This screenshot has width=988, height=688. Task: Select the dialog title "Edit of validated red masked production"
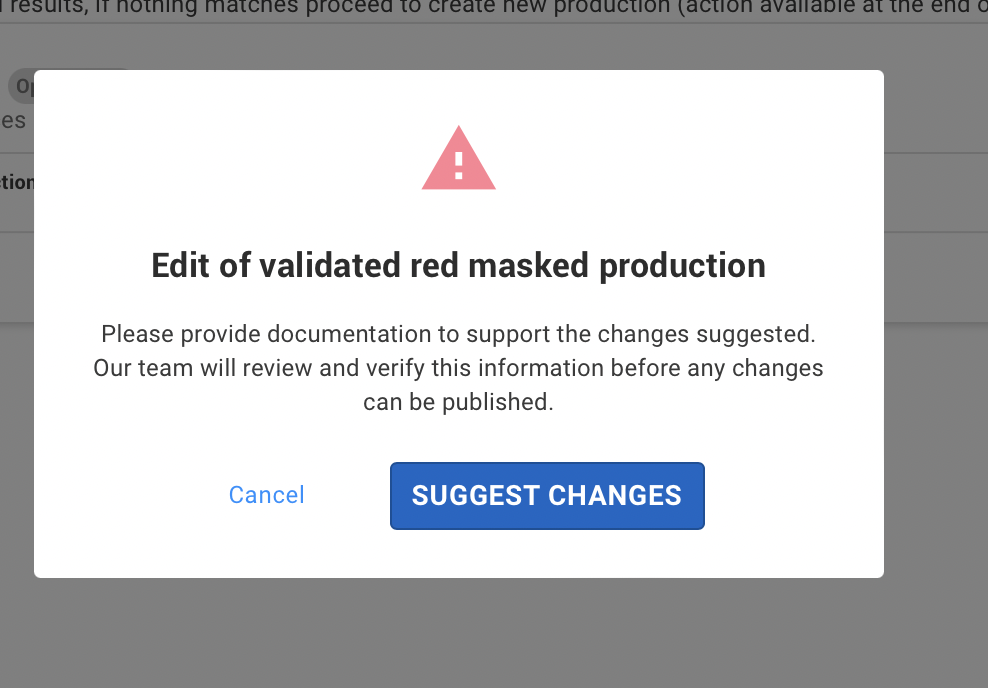[x=459, y=266]
